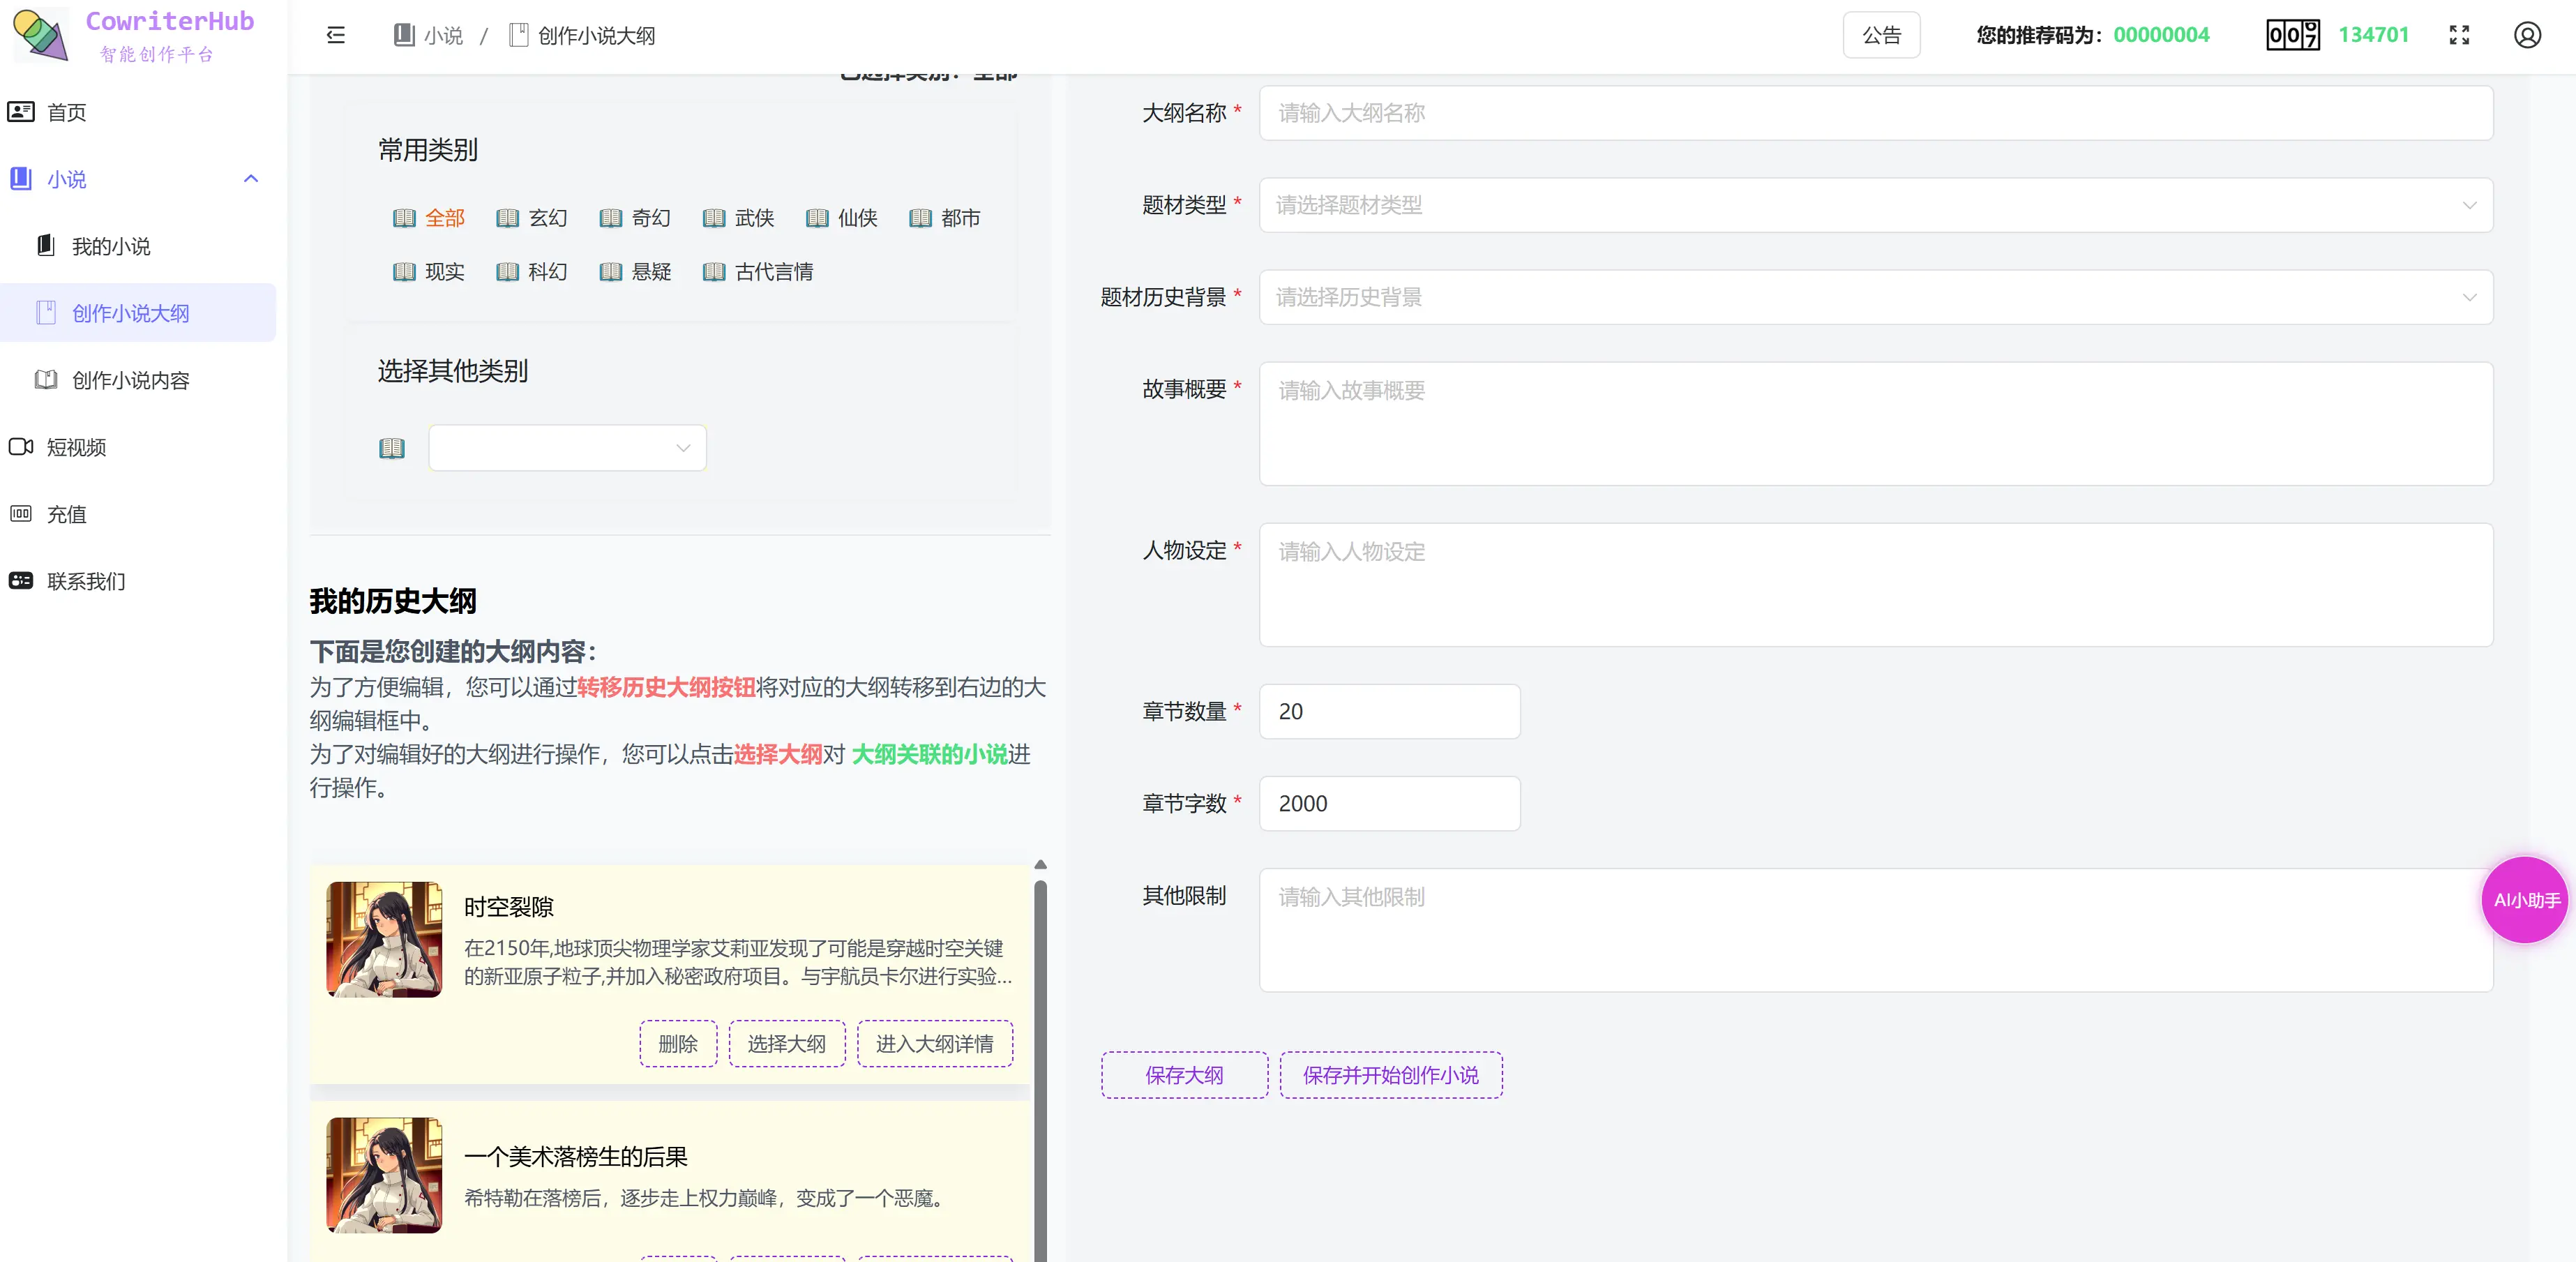The width and height of the screenshot is (2576, 1262).
Task: Open the 选择其他类别 dropdown
Action: [x=567, y=448]
